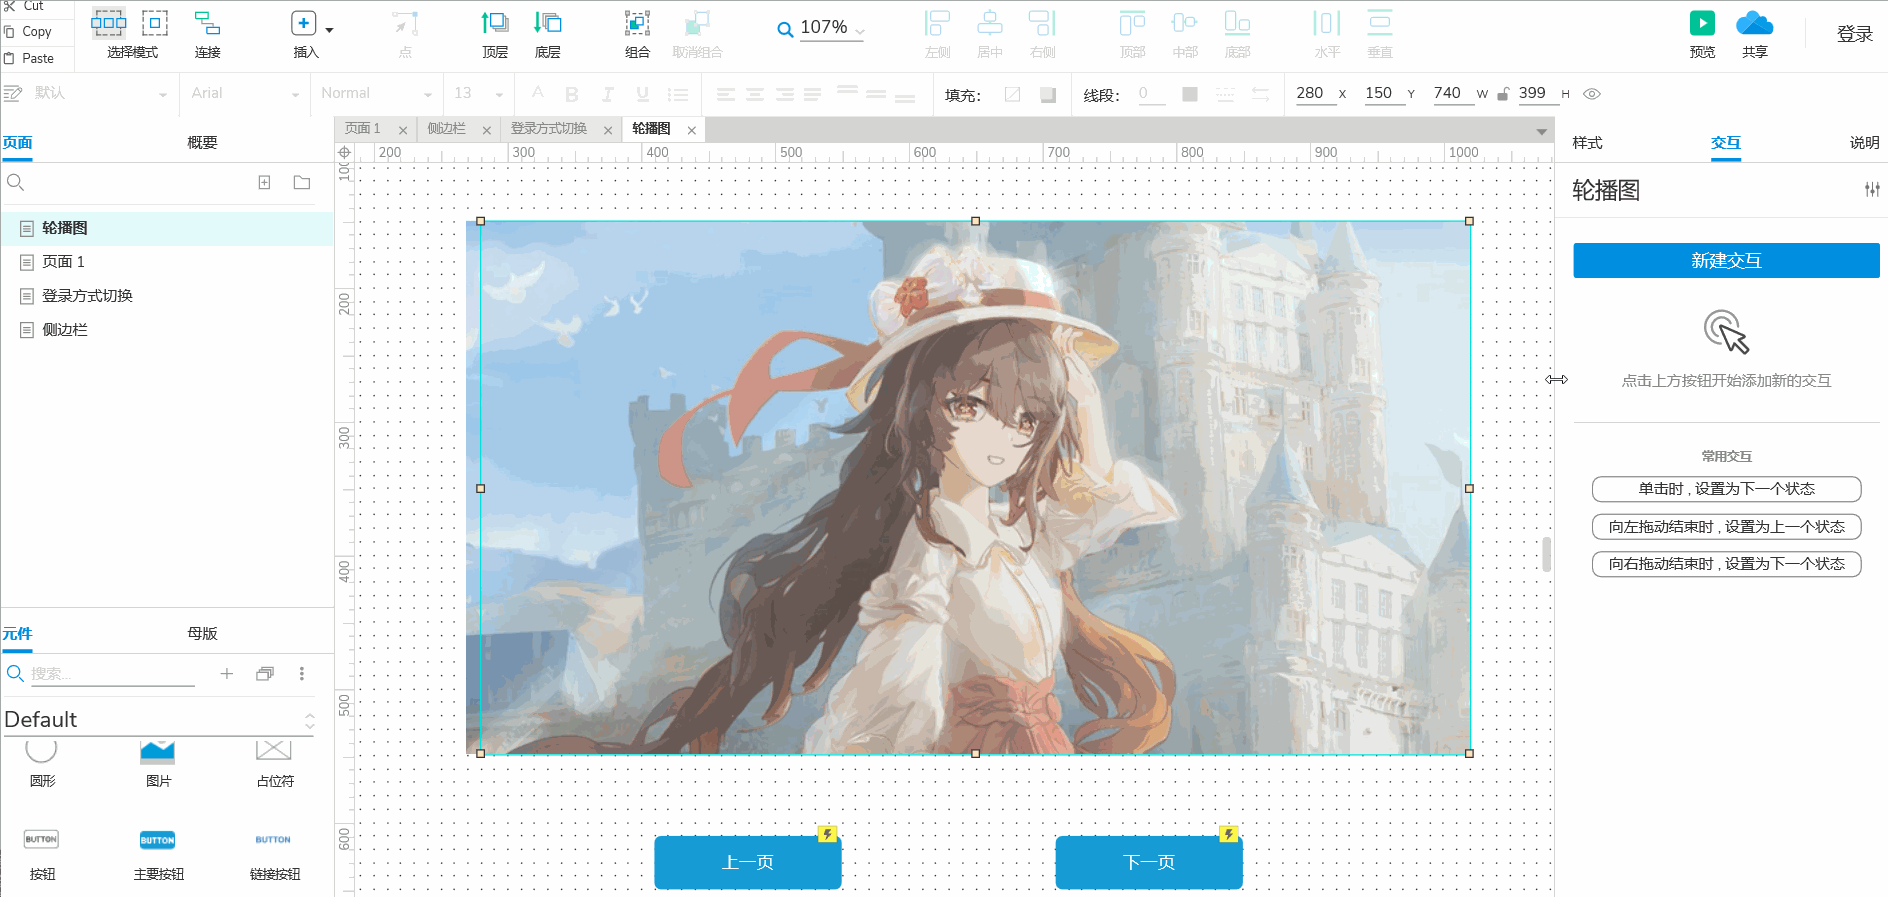The width and height of the screenshot is (1888, 897).
Task: Click the library options three-dot icon
Action: [x=302, y=674]
